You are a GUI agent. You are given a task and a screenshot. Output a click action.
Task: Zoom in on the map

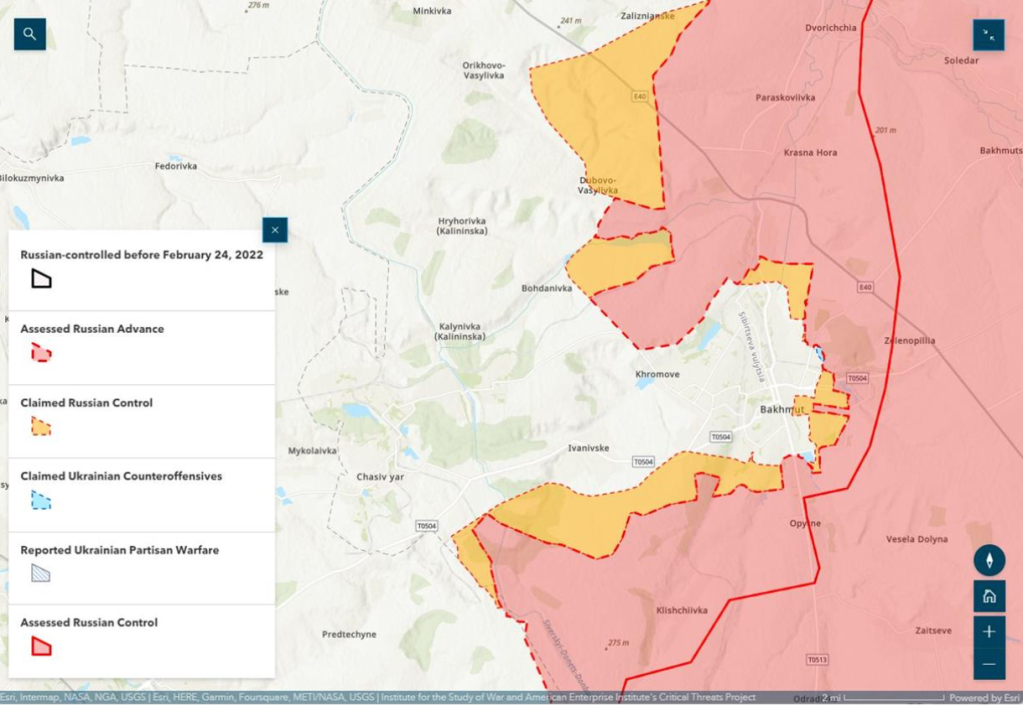(989, 631)
